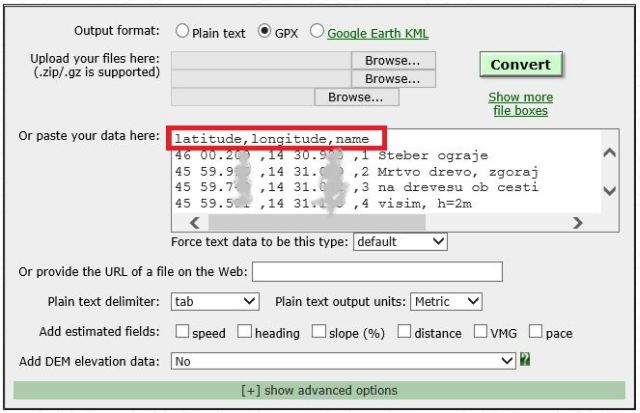
Task: Open the Google Earth KML link
Action: coord(380,33)
